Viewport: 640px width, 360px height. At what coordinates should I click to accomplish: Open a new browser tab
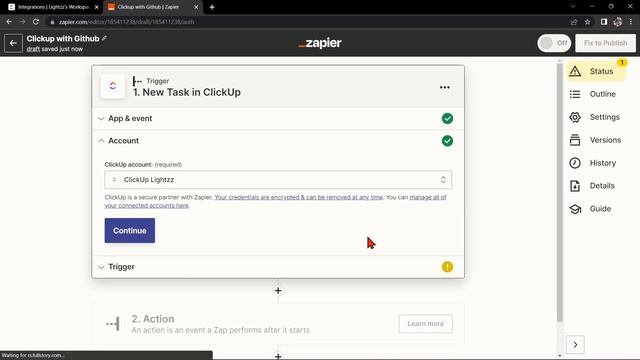click(212, 7)
